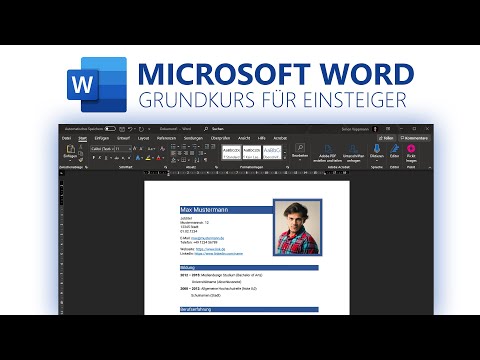
Task: Click the Decrease Indent icon
Action: click(x=207, y=147)
